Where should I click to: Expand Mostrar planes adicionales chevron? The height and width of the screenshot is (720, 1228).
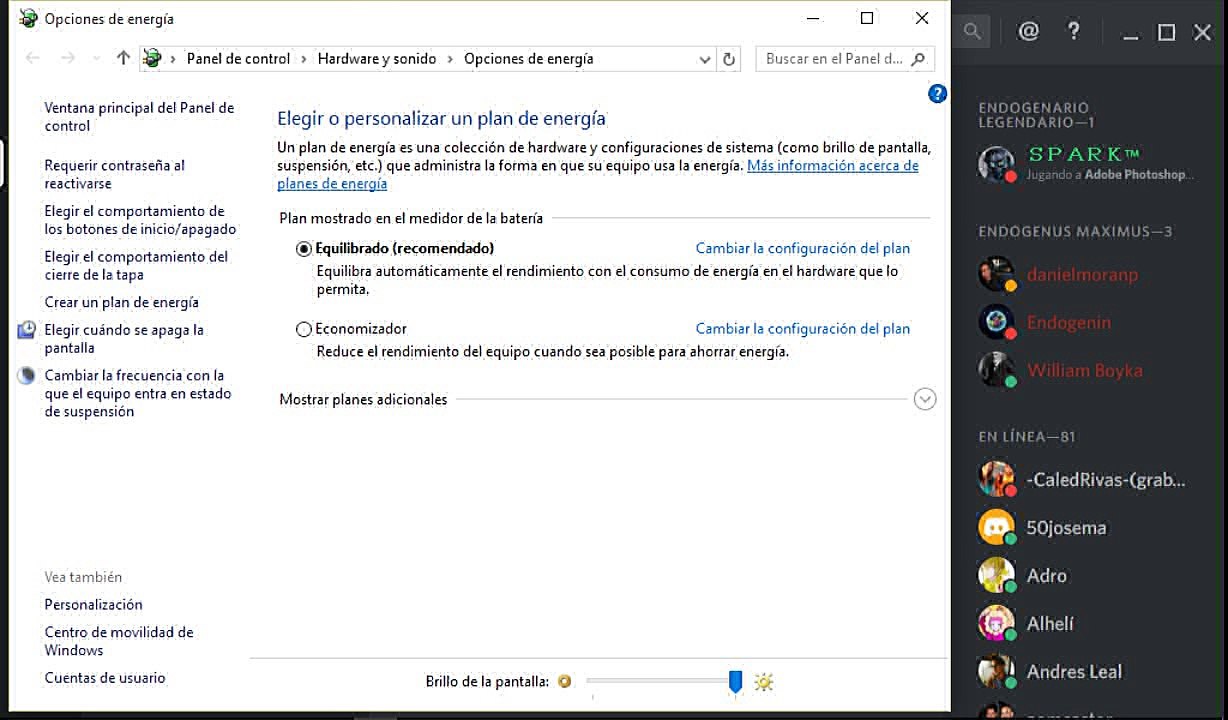(925, 399)
